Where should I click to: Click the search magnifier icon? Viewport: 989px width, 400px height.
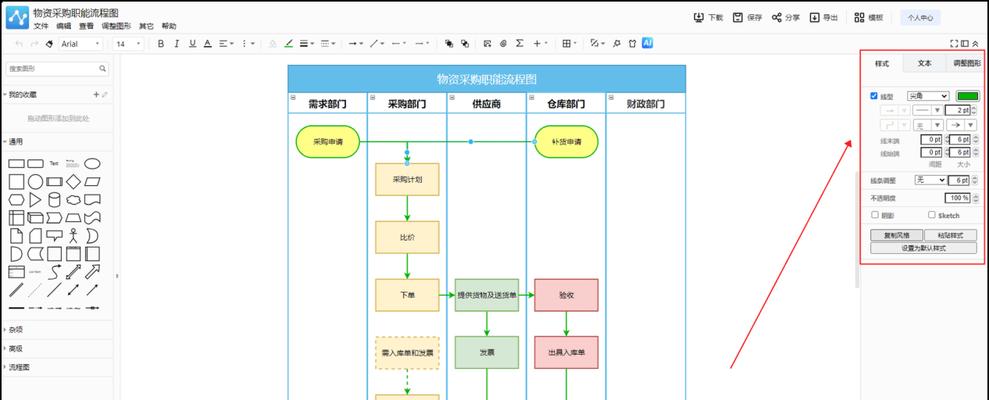click(103, 69)
